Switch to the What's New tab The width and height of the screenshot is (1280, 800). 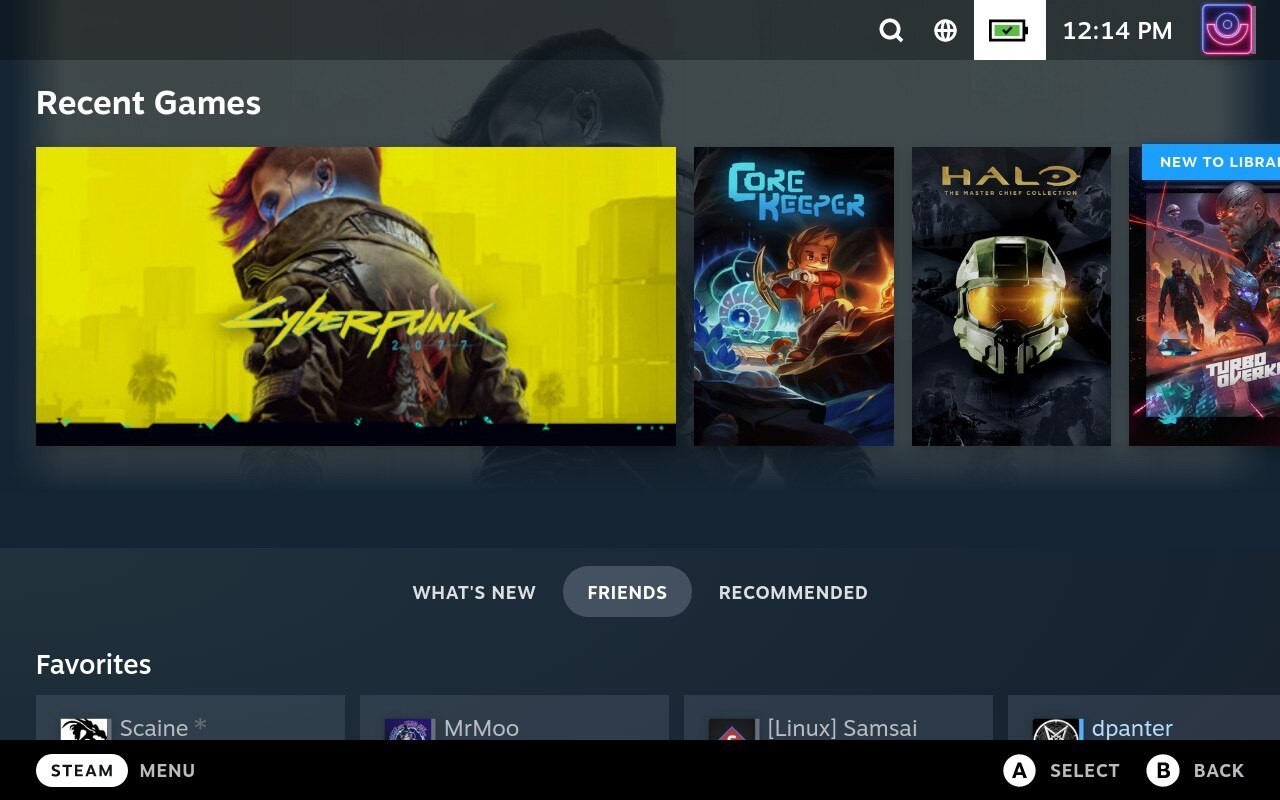[474, 592]
